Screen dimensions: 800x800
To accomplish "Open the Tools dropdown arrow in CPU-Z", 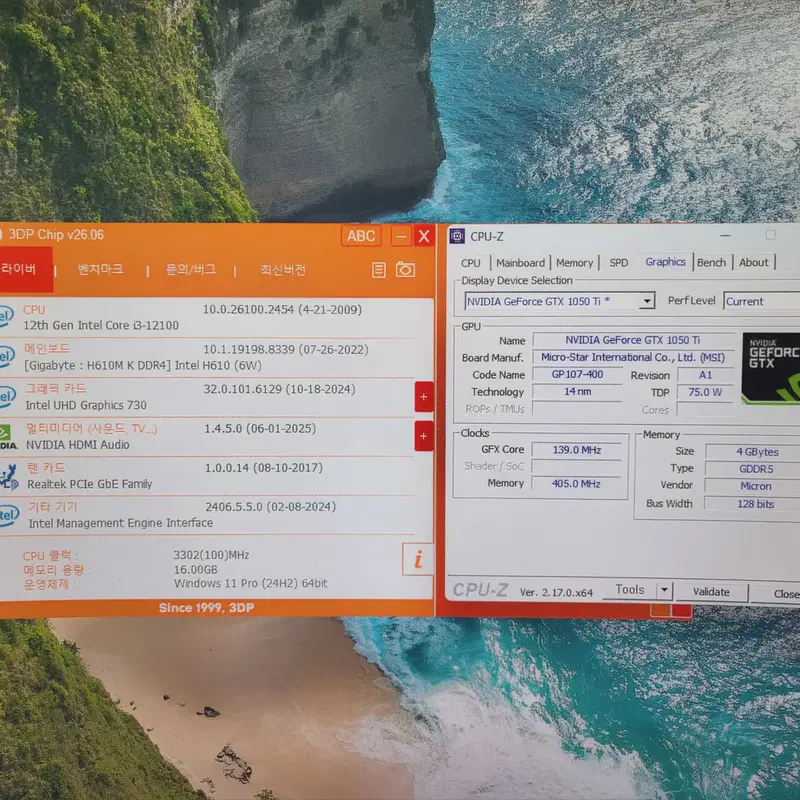I will (664, 590).
